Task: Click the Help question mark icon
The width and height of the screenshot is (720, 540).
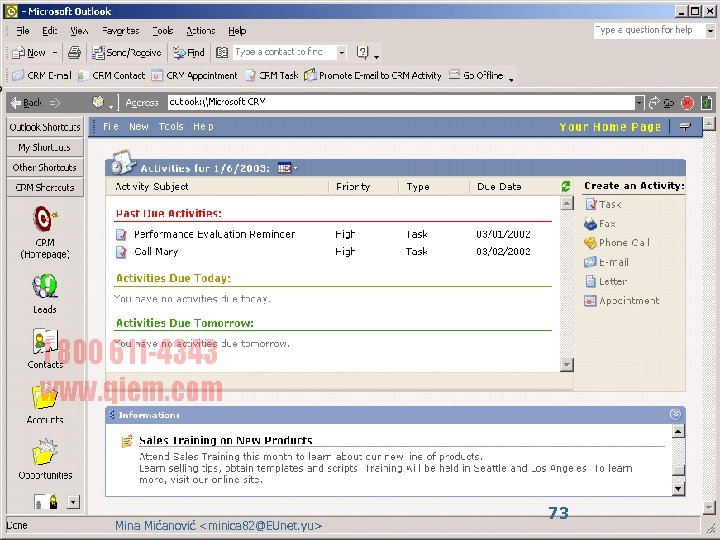Action: [362, 52]
